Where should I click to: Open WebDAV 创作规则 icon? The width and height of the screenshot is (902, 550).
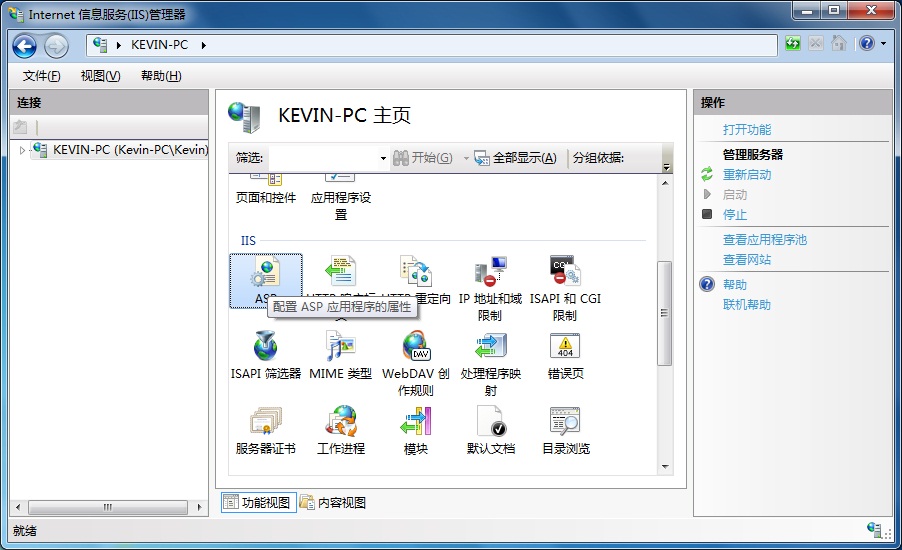416,348
